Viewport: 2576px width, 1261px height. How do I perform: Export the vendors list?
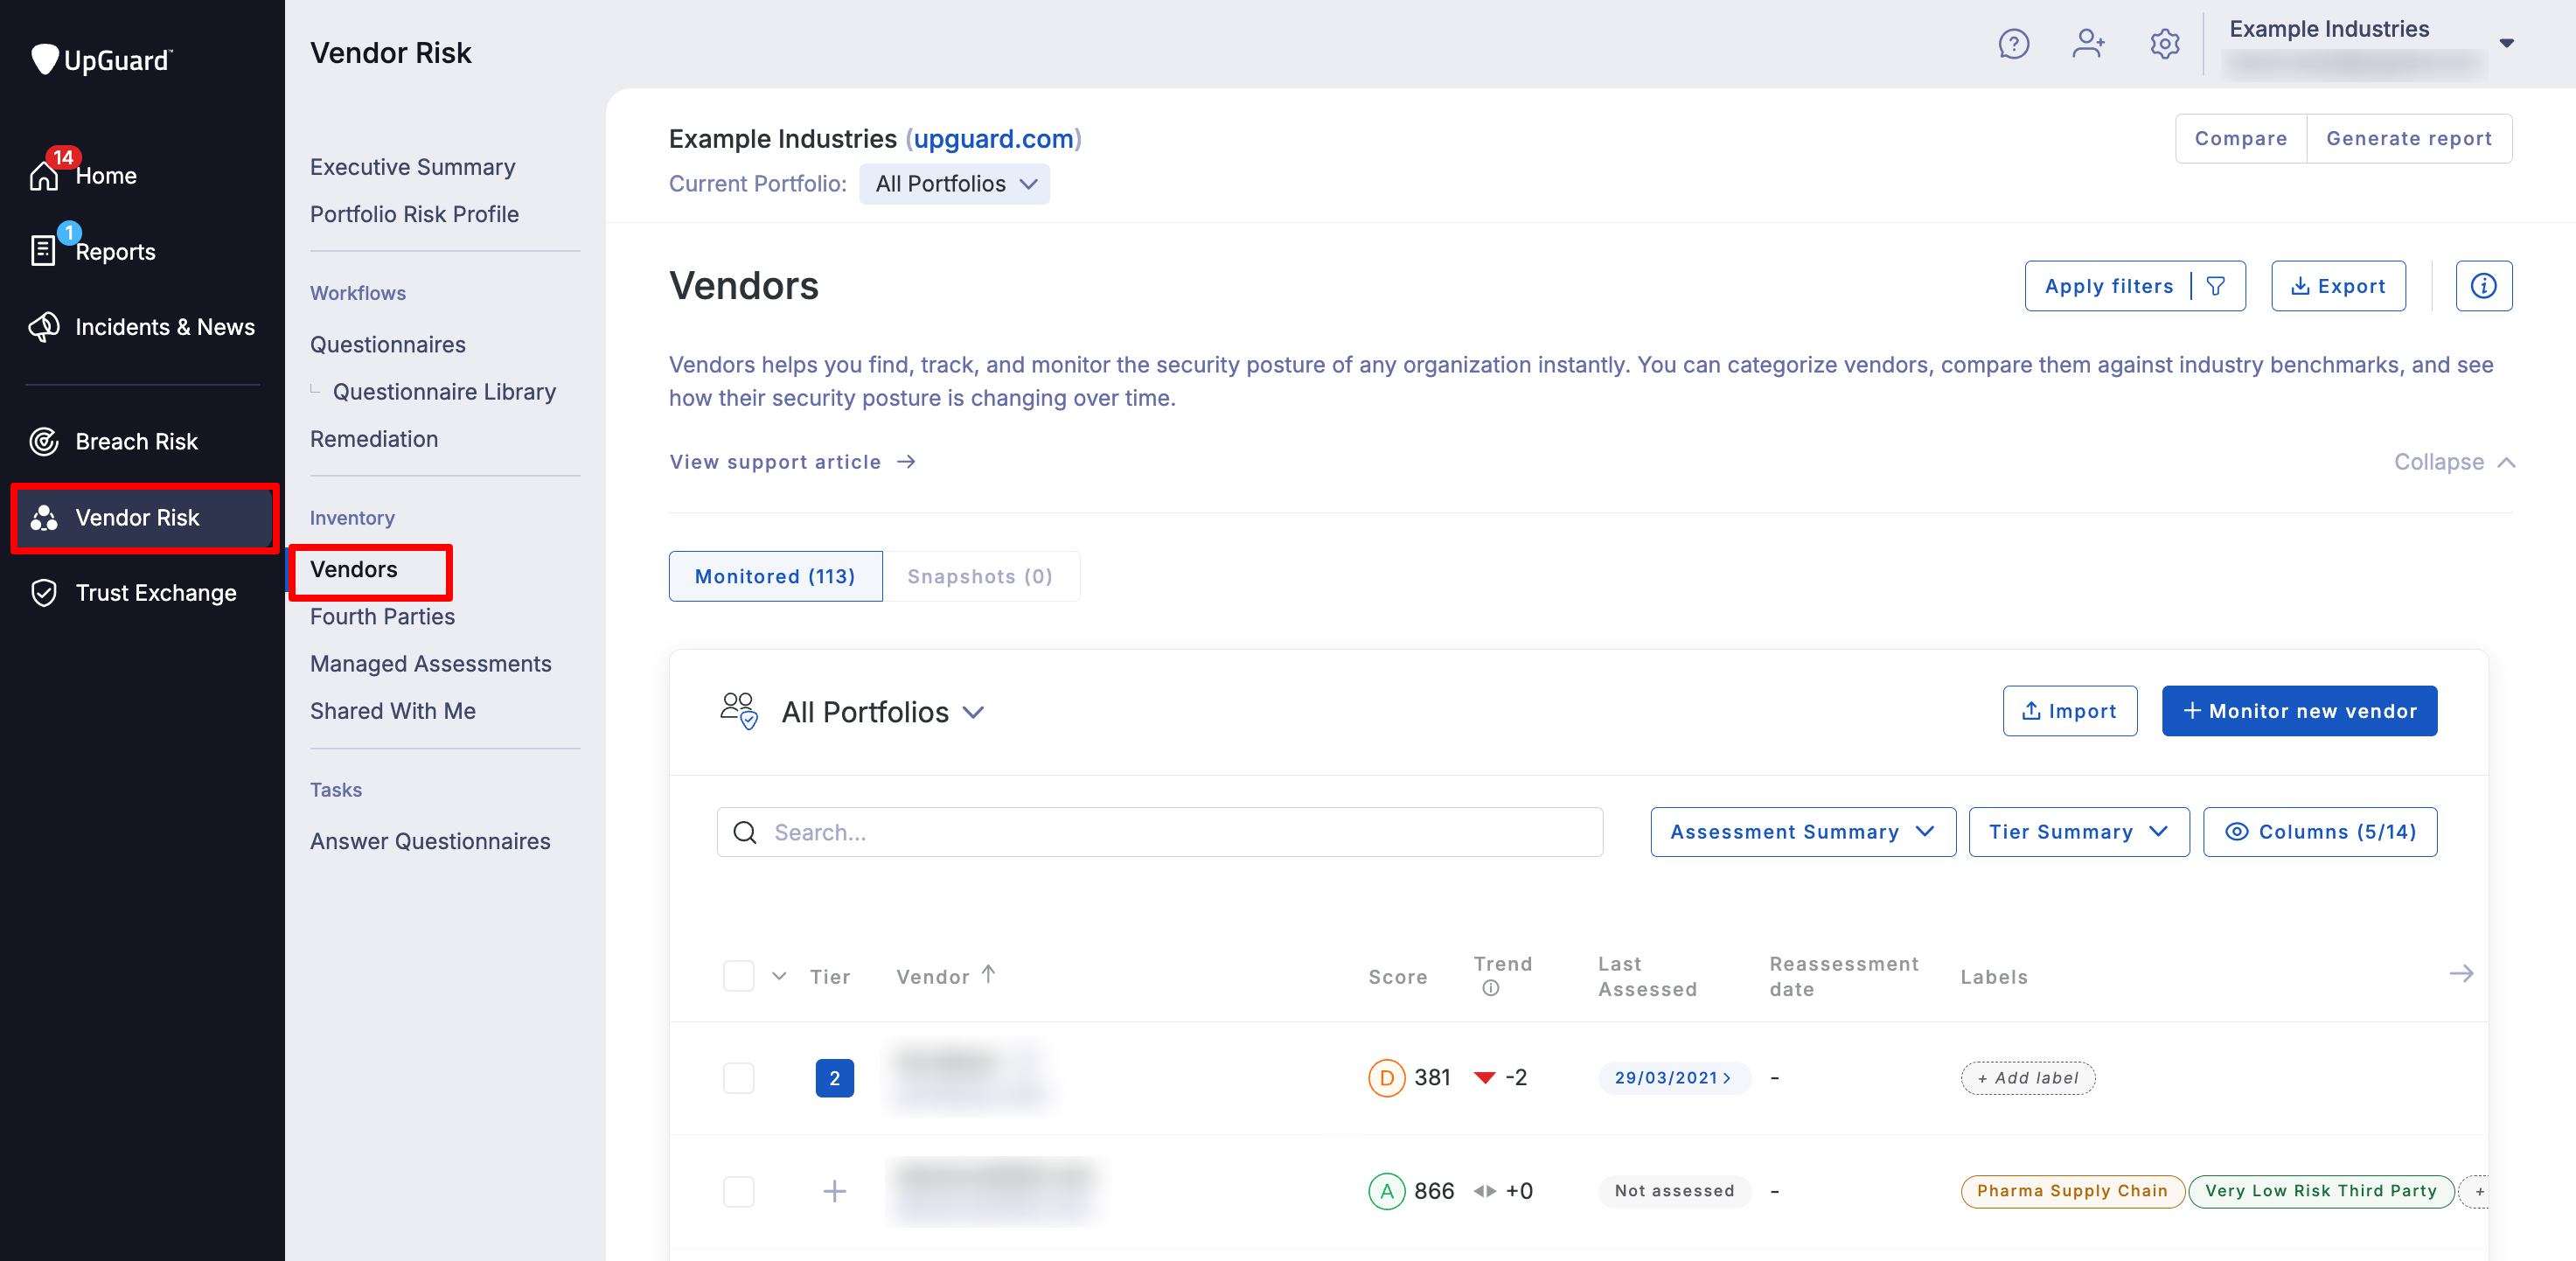coord(2337,286)
